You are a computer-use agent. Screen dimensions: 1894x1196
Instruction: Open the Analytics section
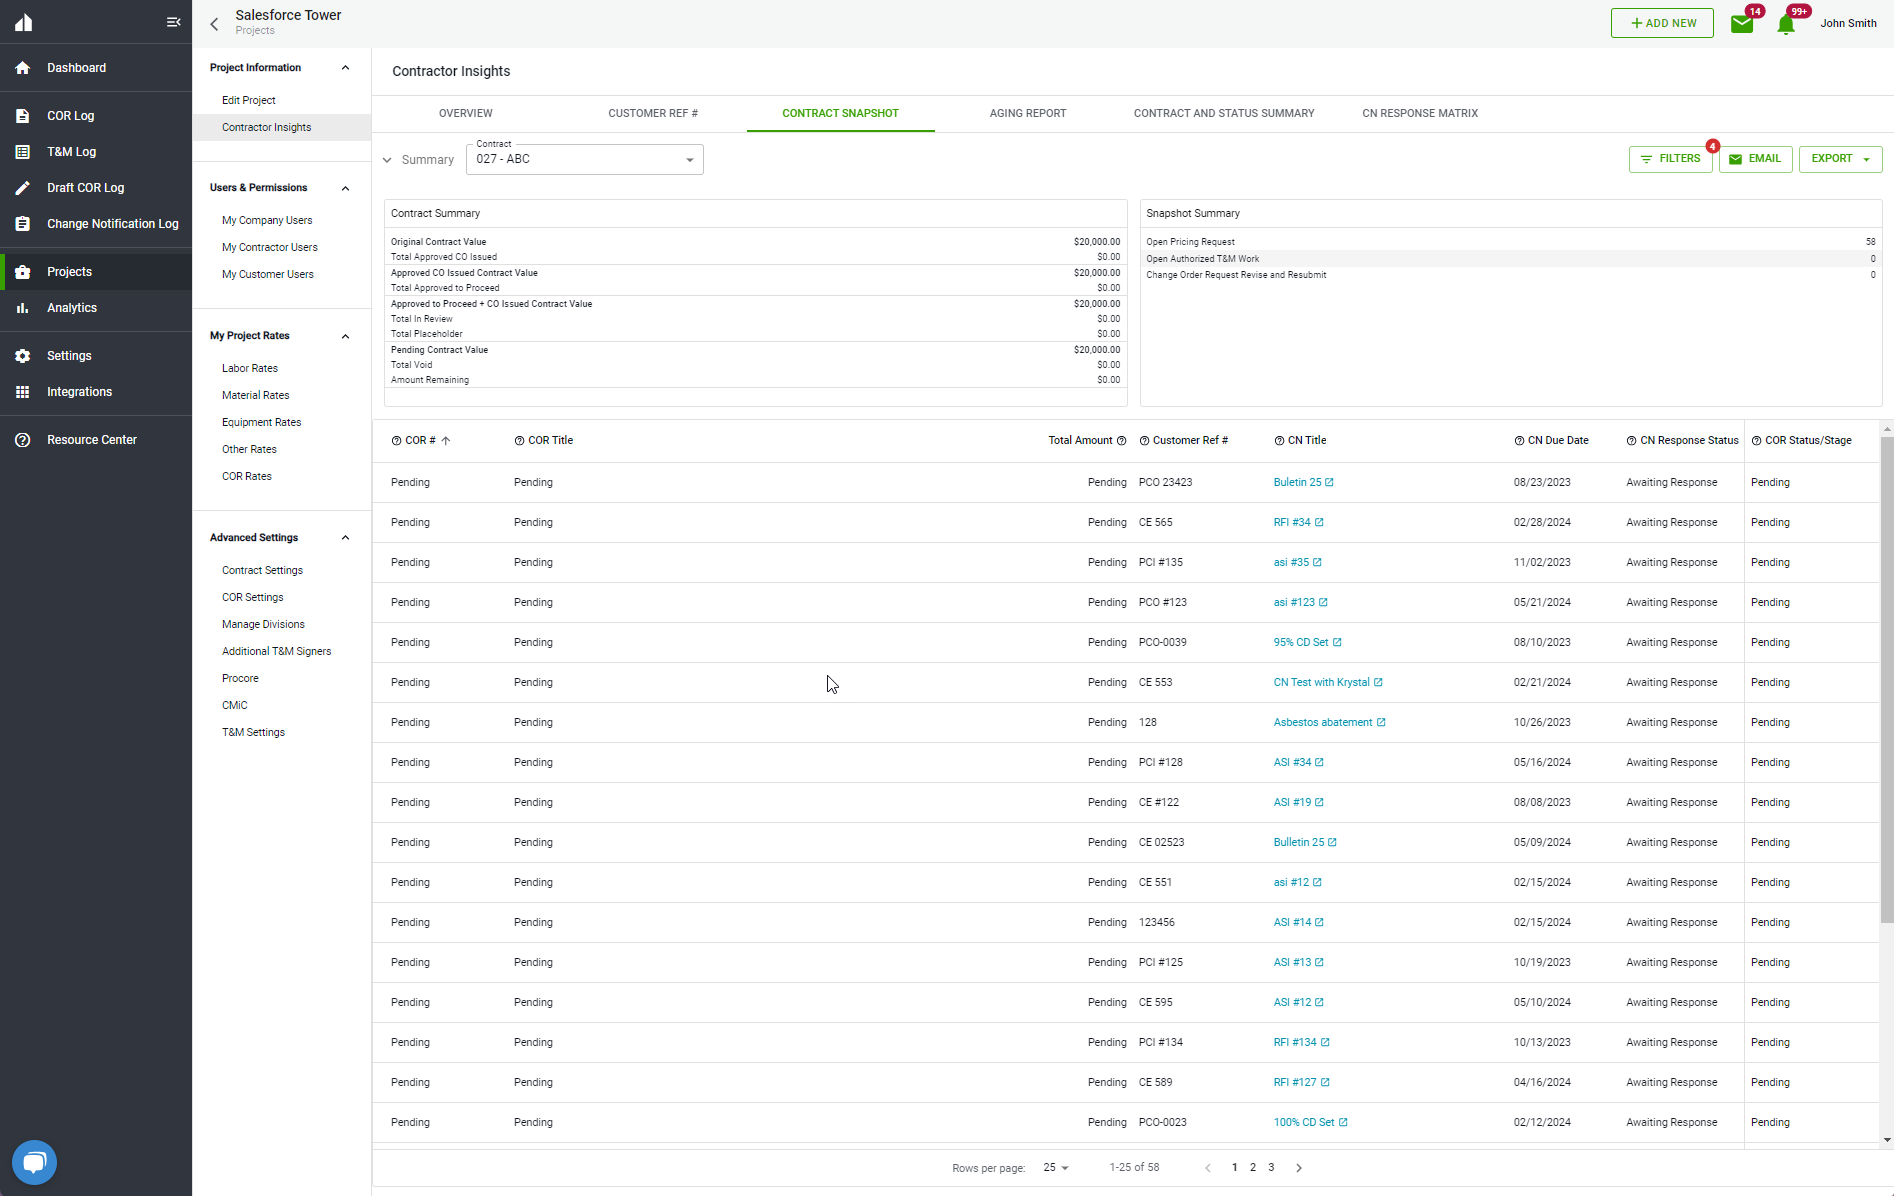[72, 307]
